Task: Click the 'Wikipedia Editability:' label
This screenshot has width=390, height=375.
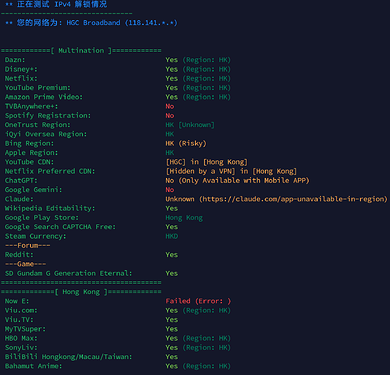Action: 50,209
